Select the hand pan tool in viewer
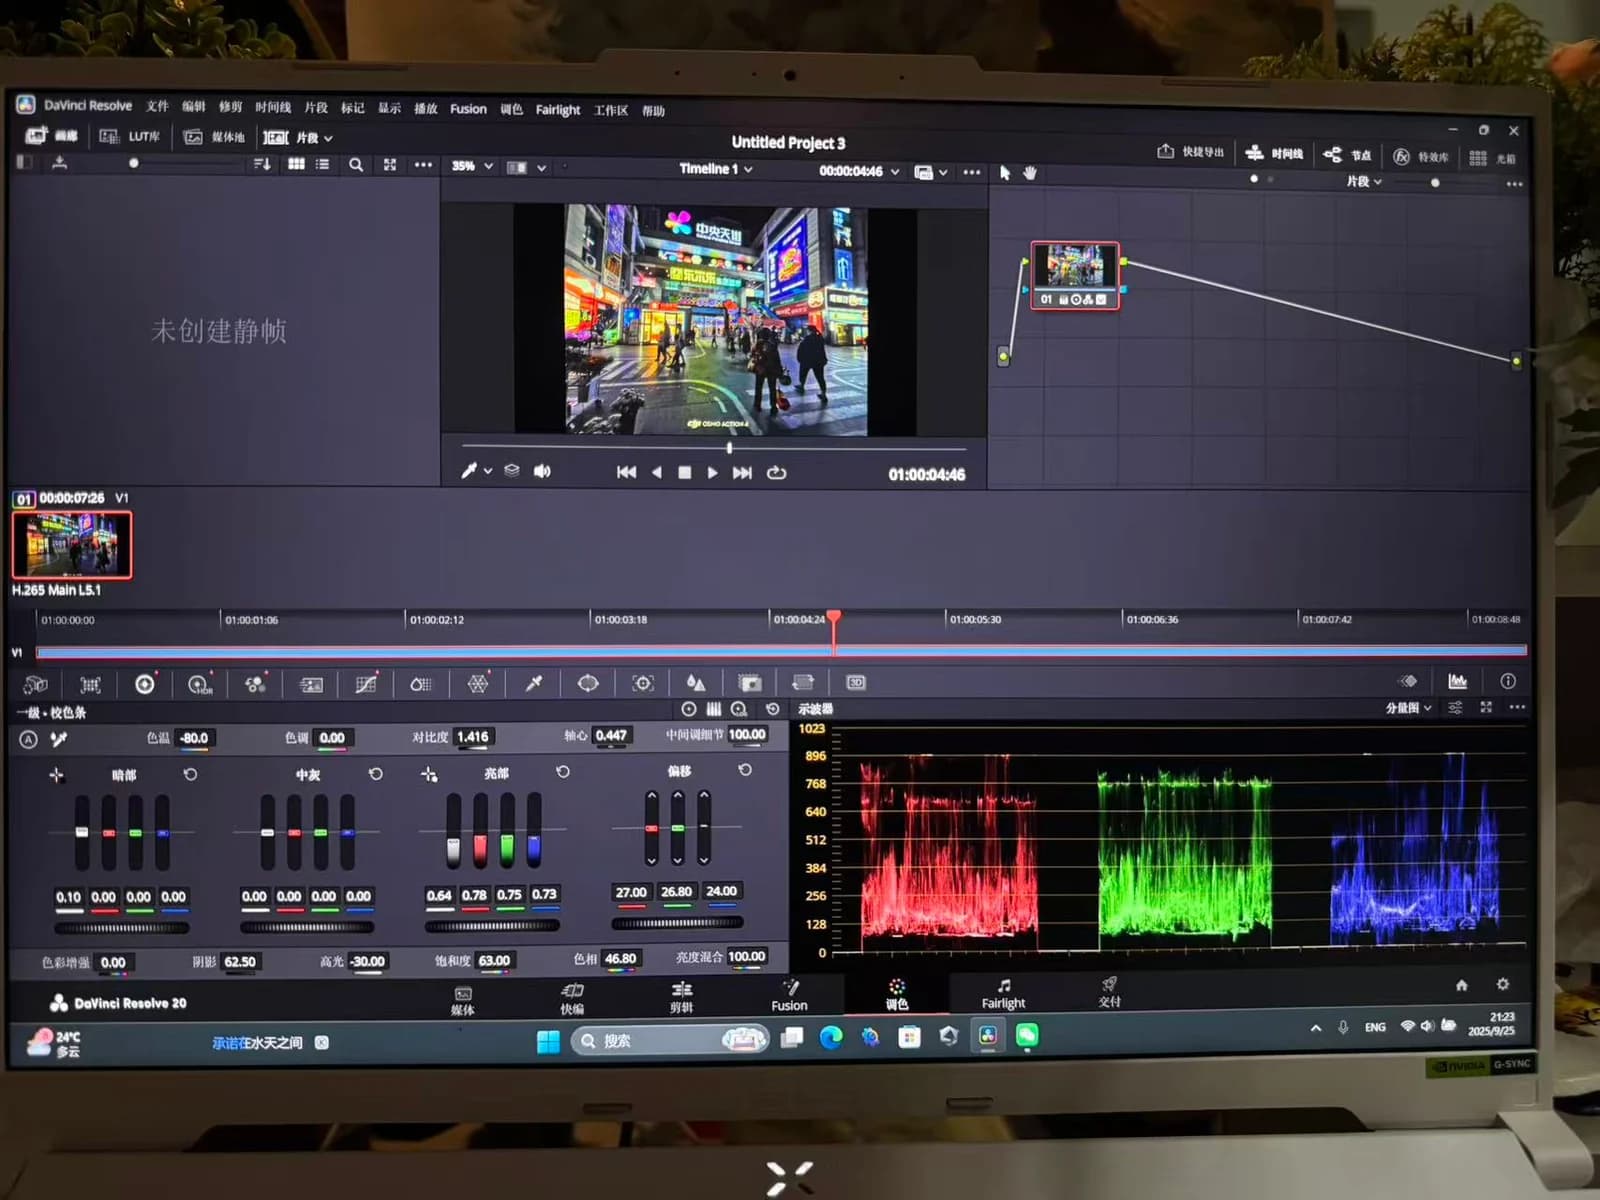This screenshot has width=1600, height=1200. (x=1029, y=173)
